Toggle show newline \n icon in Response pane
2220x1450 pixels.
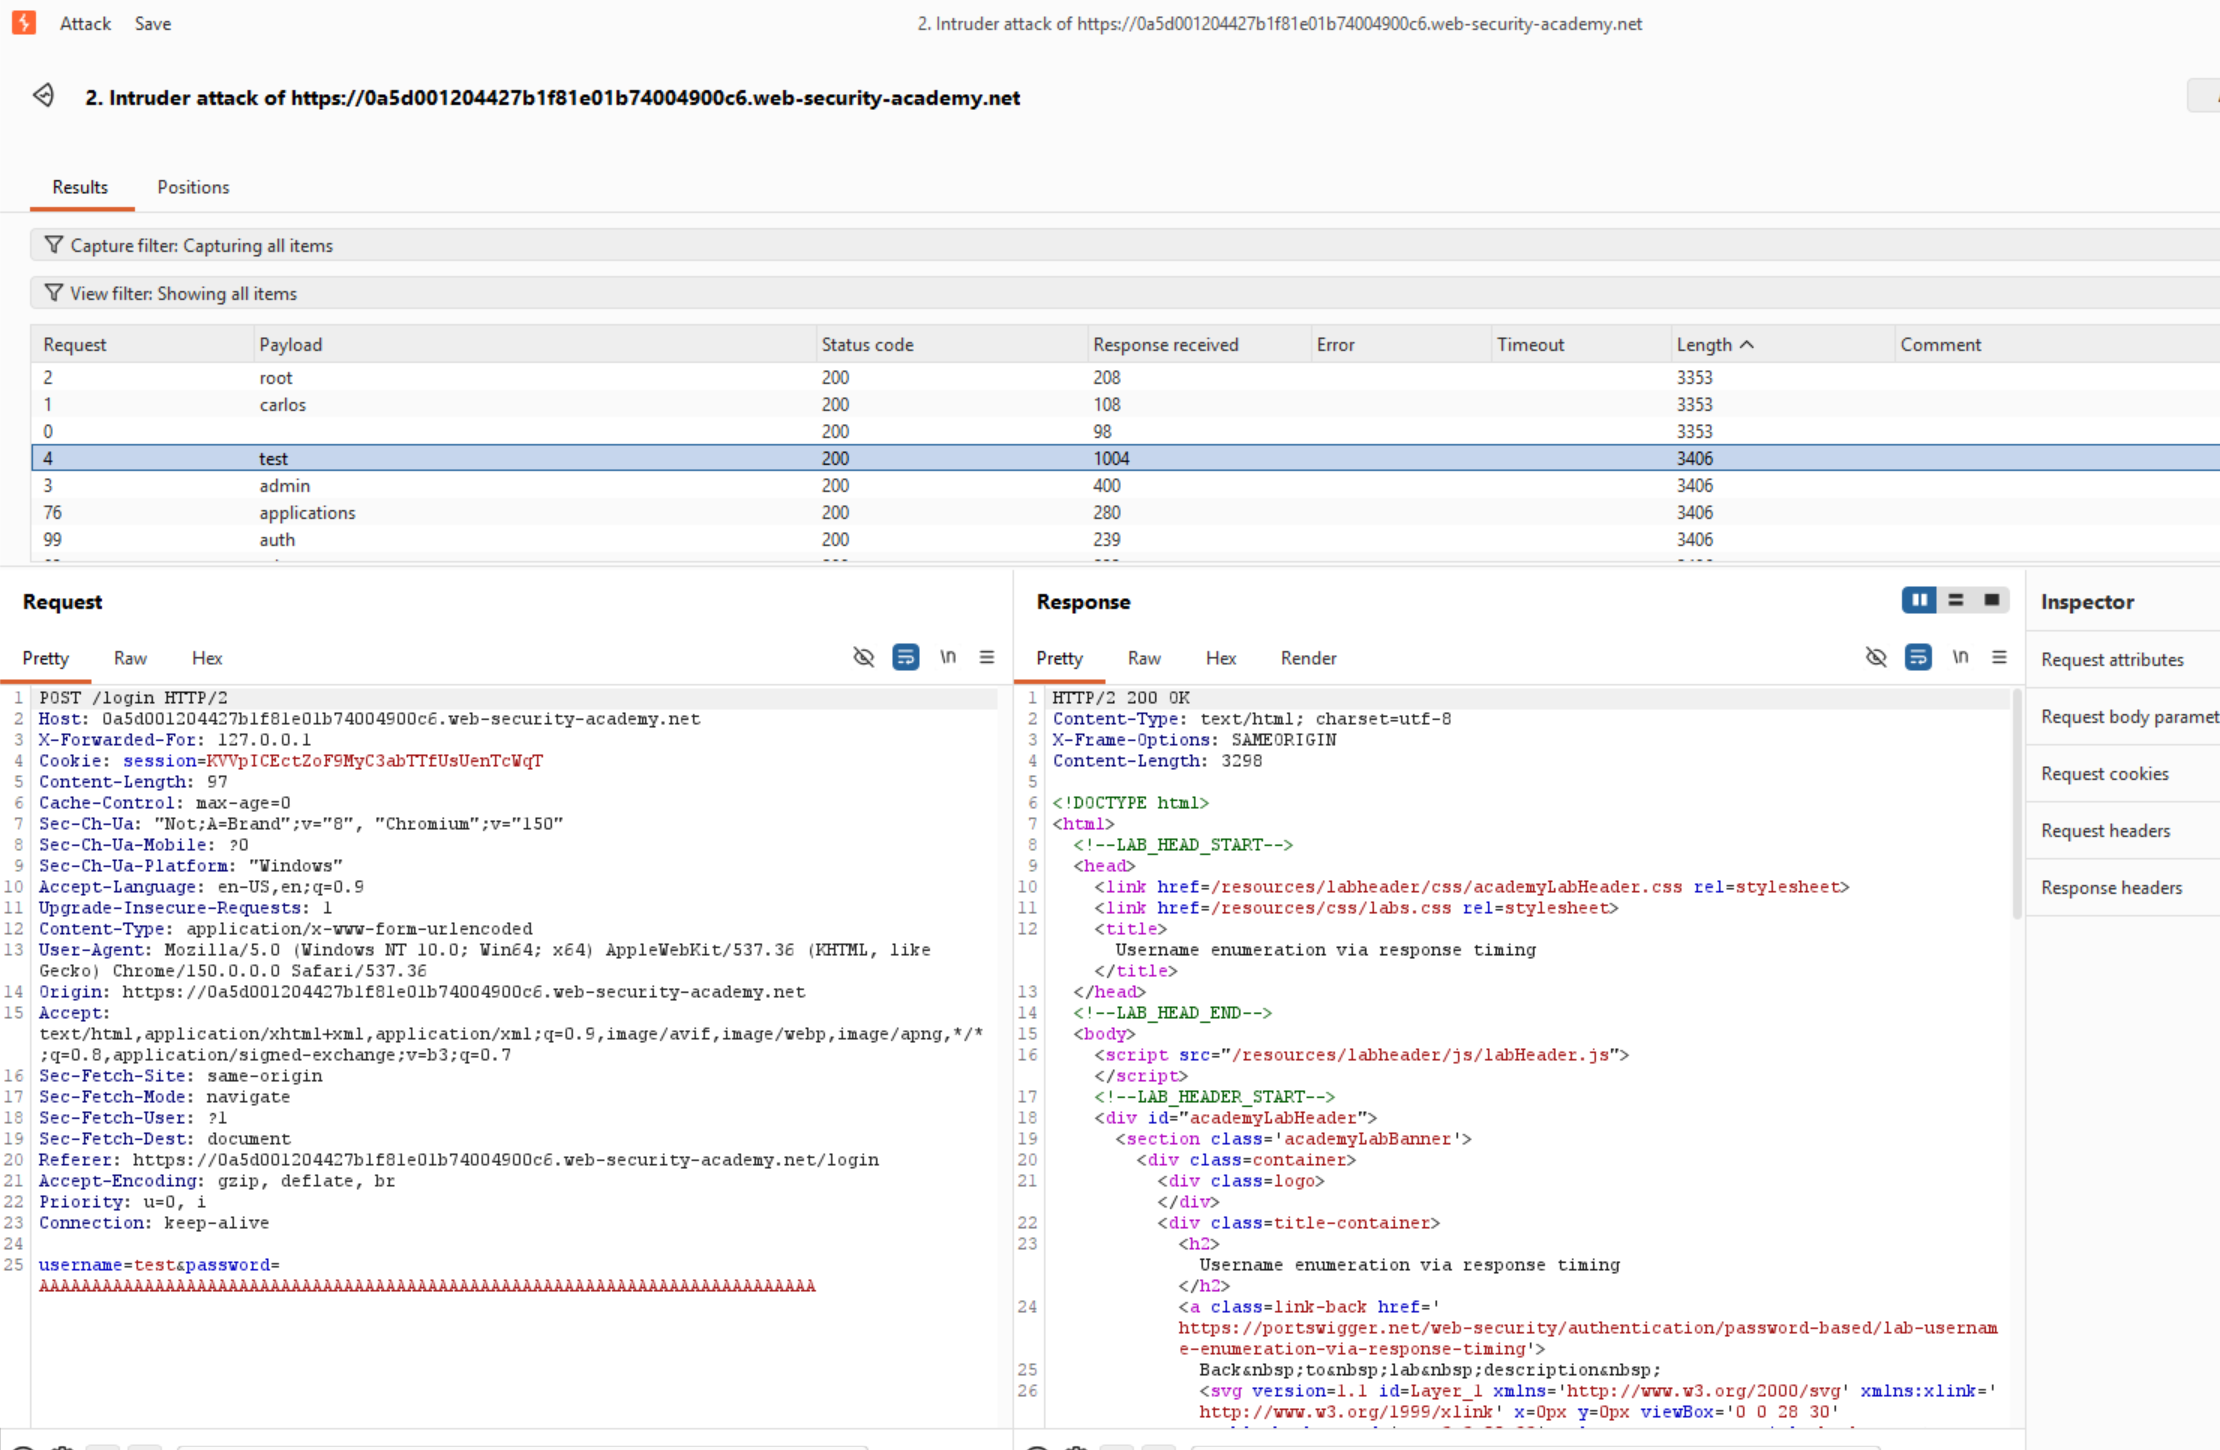coord(1960,657)
